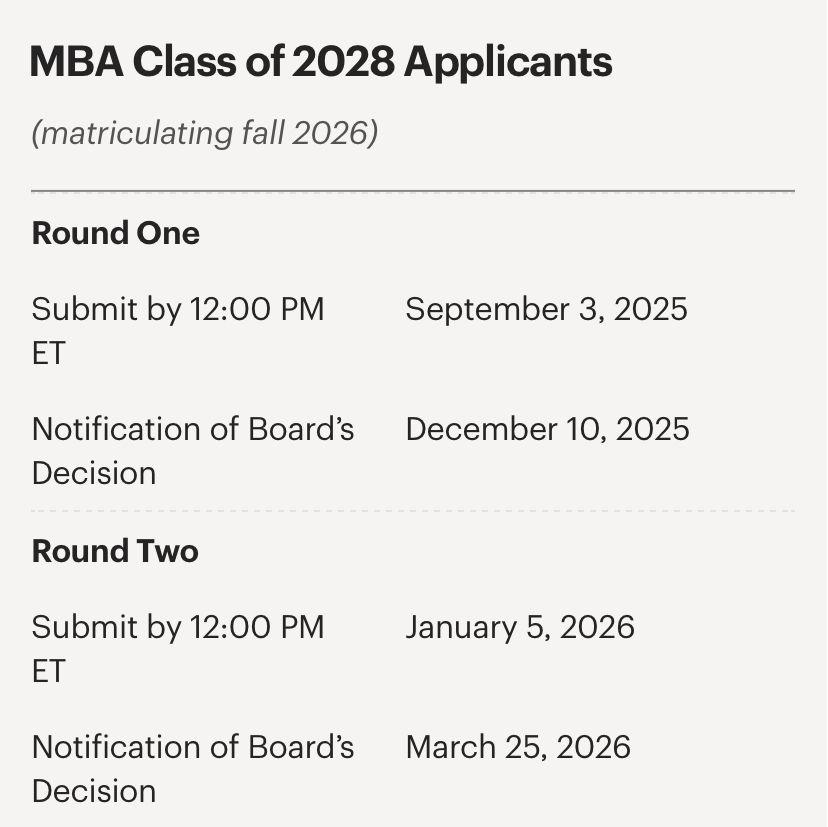Click the solid divider line under the subtitle
Viewport: 828px width, 827px height.
coord(413,191)
